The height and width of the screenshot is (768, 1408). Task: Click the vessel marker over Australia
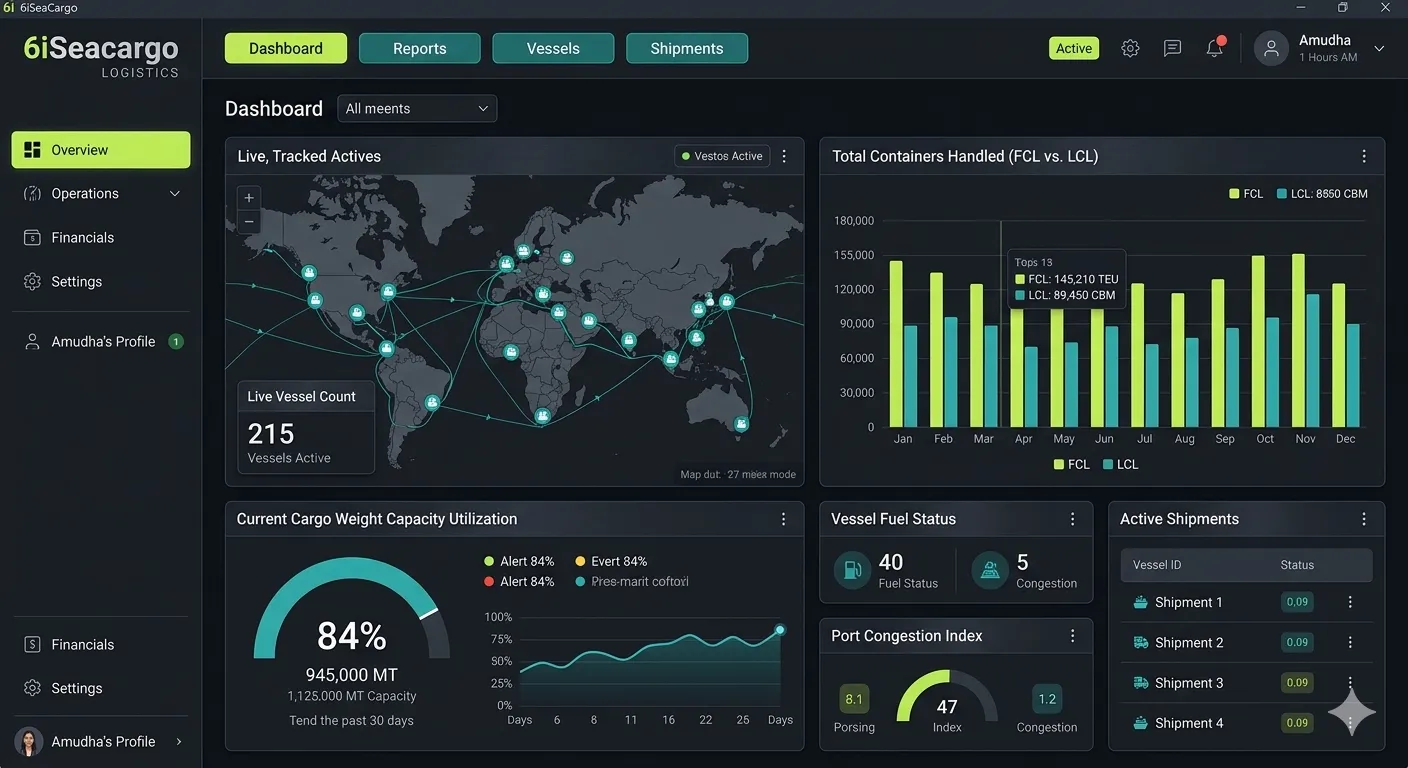tap(741, 424)
